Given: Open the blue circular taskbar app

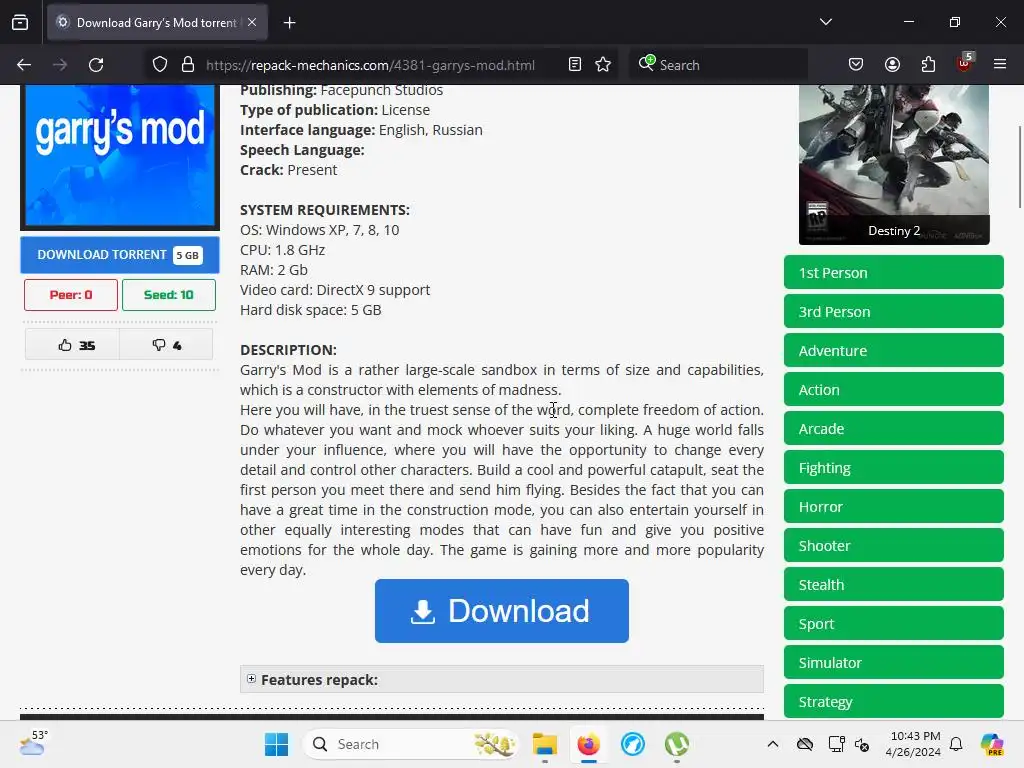Looking at the screenshot, I should click(x=633, y=744).
